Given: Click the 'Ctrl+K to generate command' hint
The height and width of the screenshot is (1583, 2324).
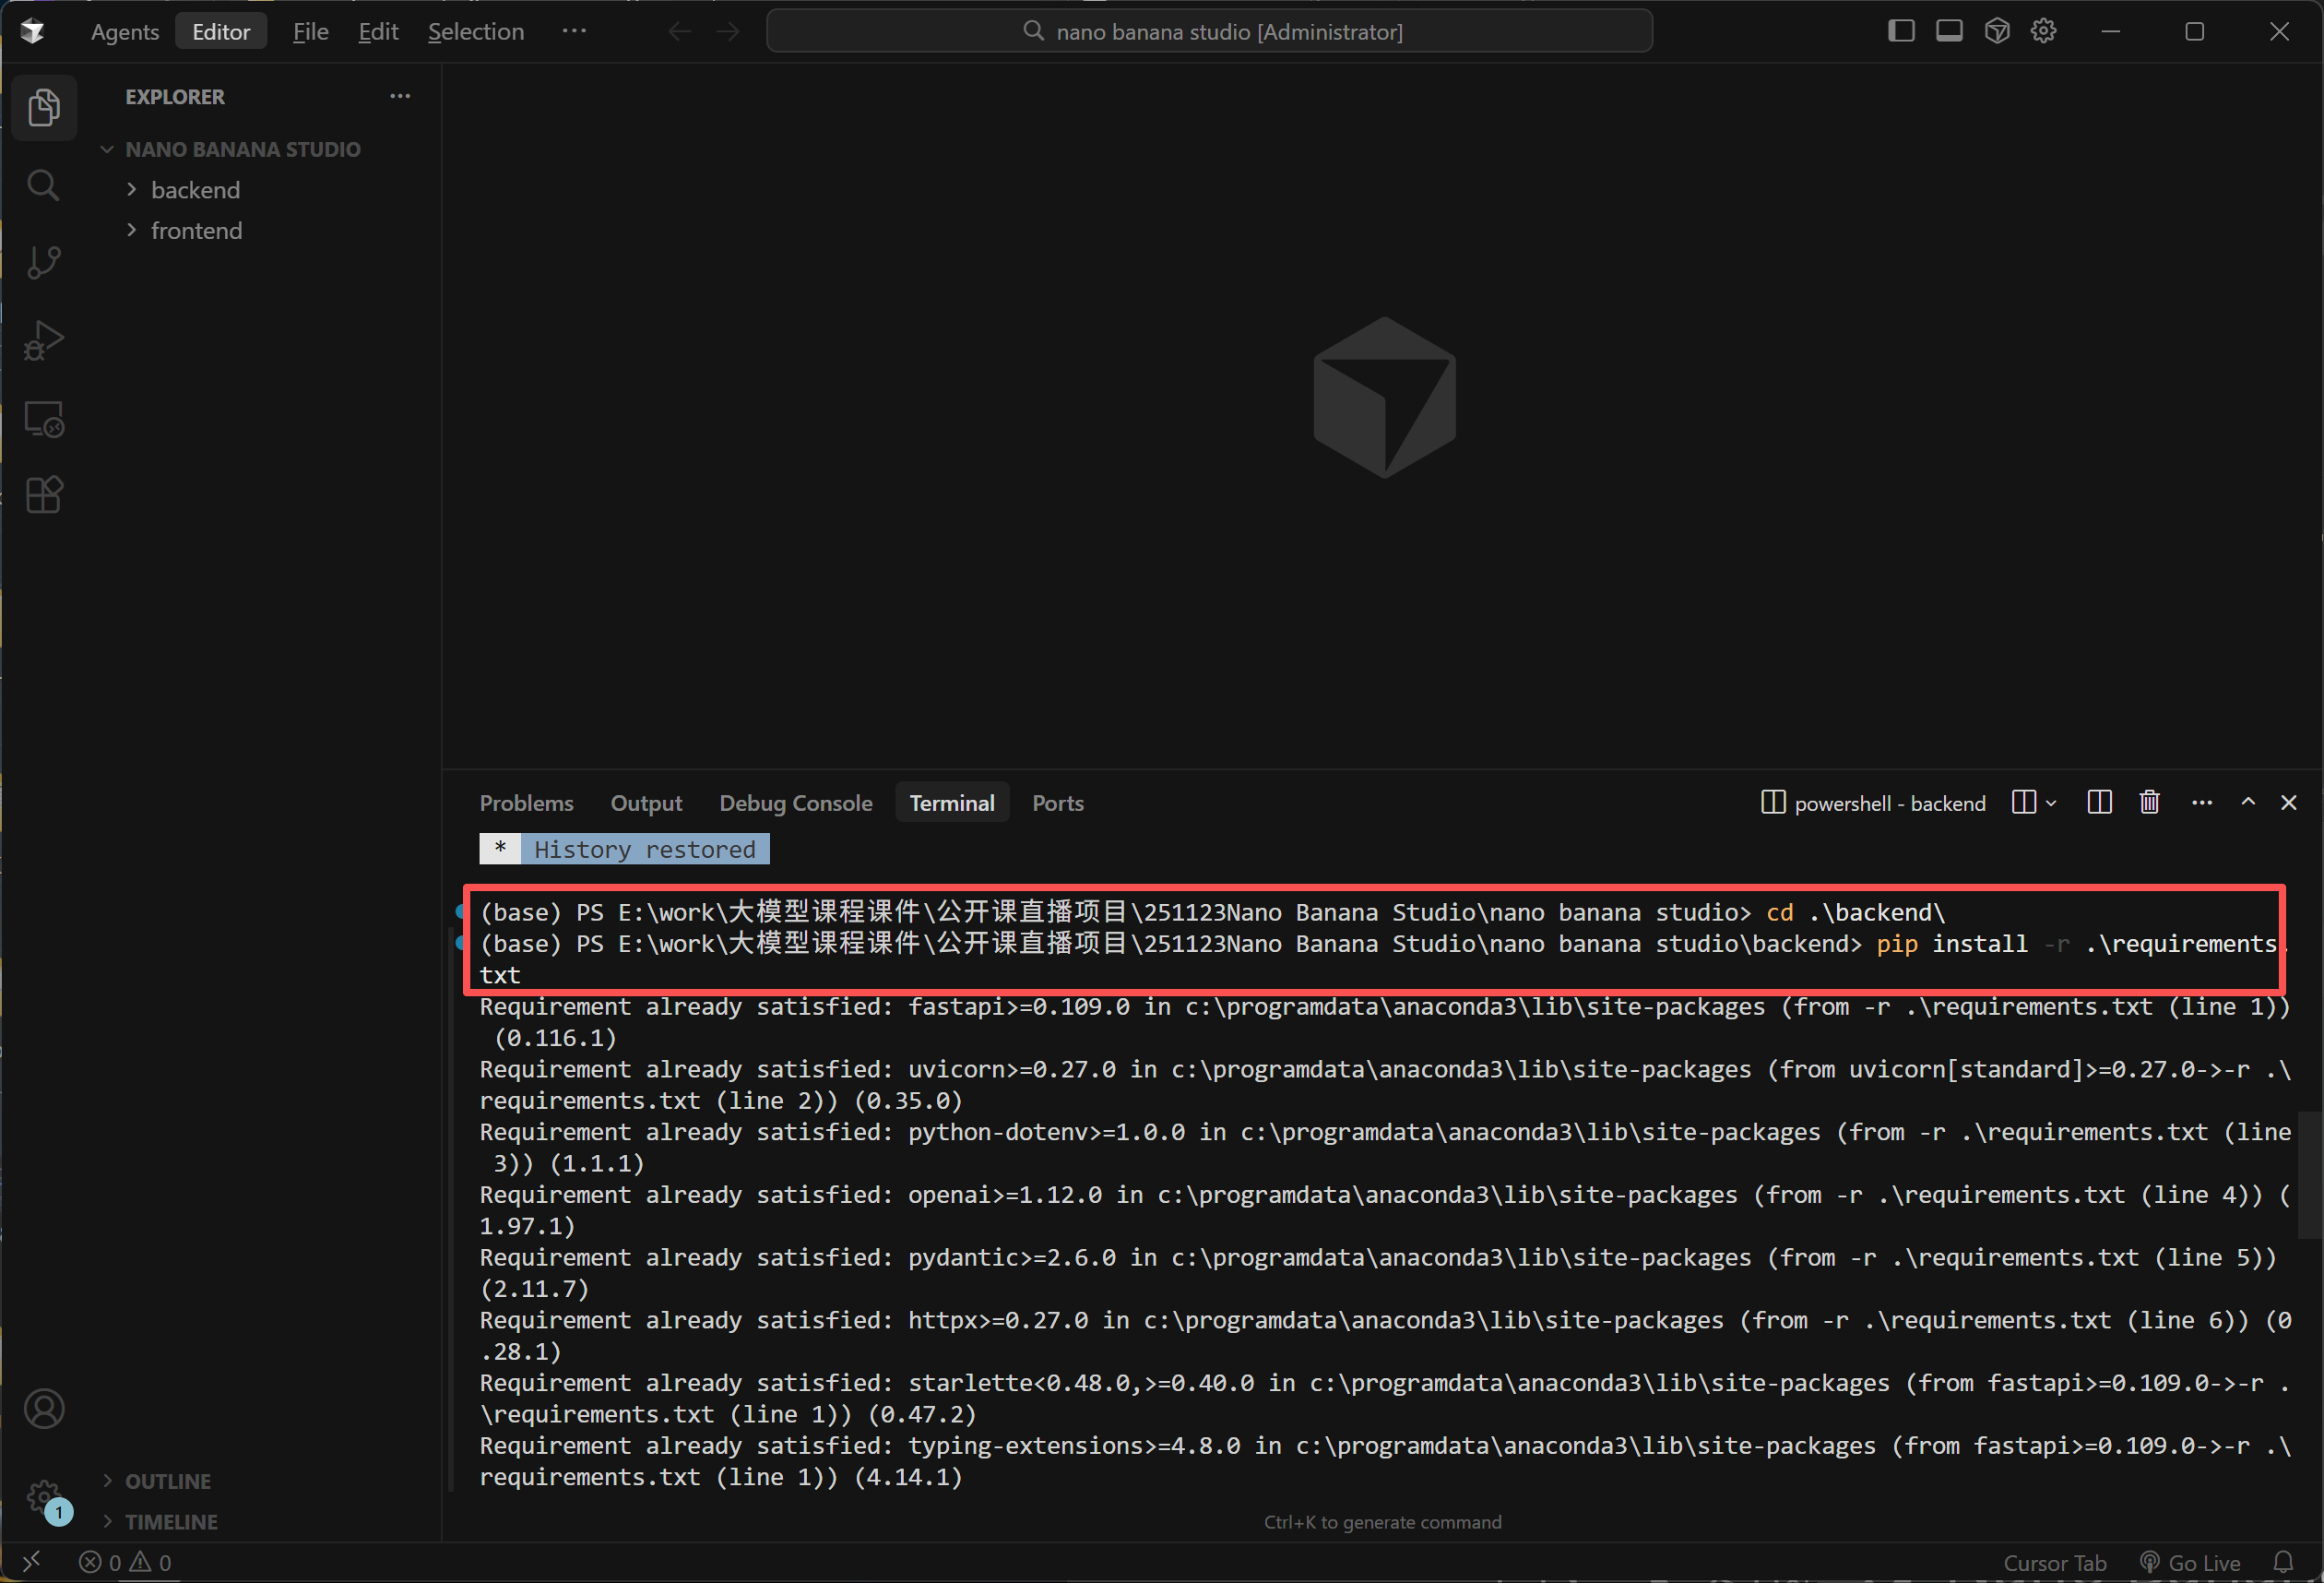Looking at the screenshot, I should [x=1382, y=1522].
